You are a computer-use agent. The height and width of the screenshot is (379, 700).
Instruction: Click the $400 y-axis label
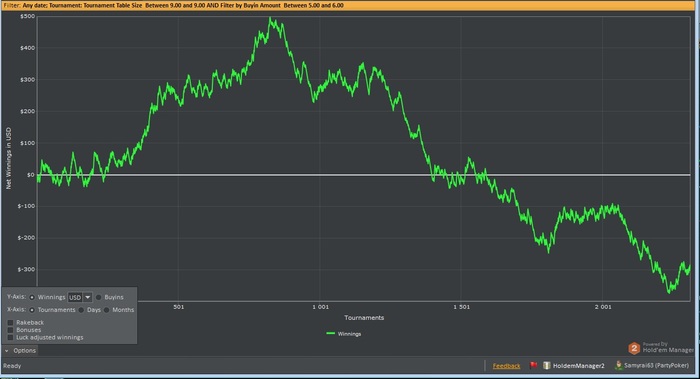pyautogui.click(x=27, y=48)
